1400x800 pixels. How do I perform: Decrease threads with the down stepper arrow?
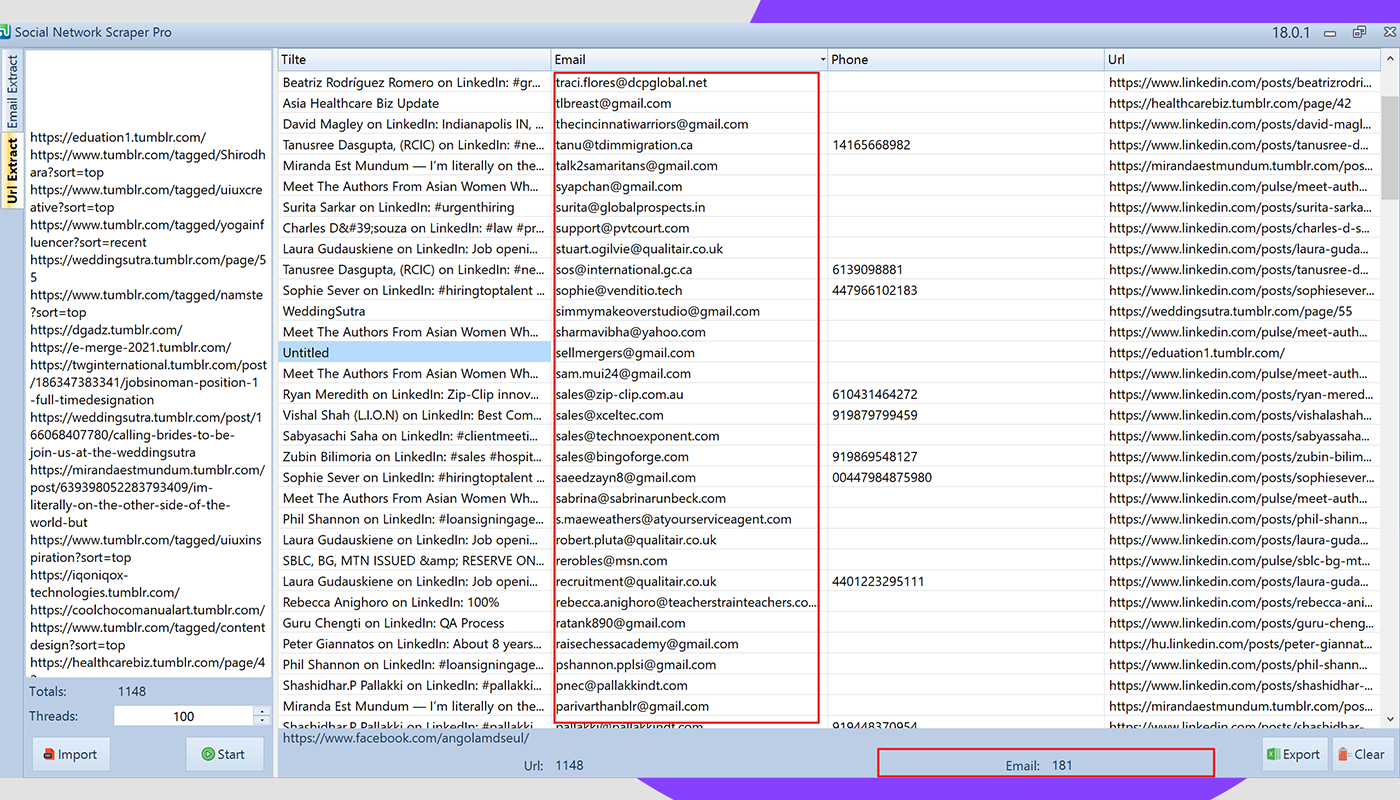(262, 721)
